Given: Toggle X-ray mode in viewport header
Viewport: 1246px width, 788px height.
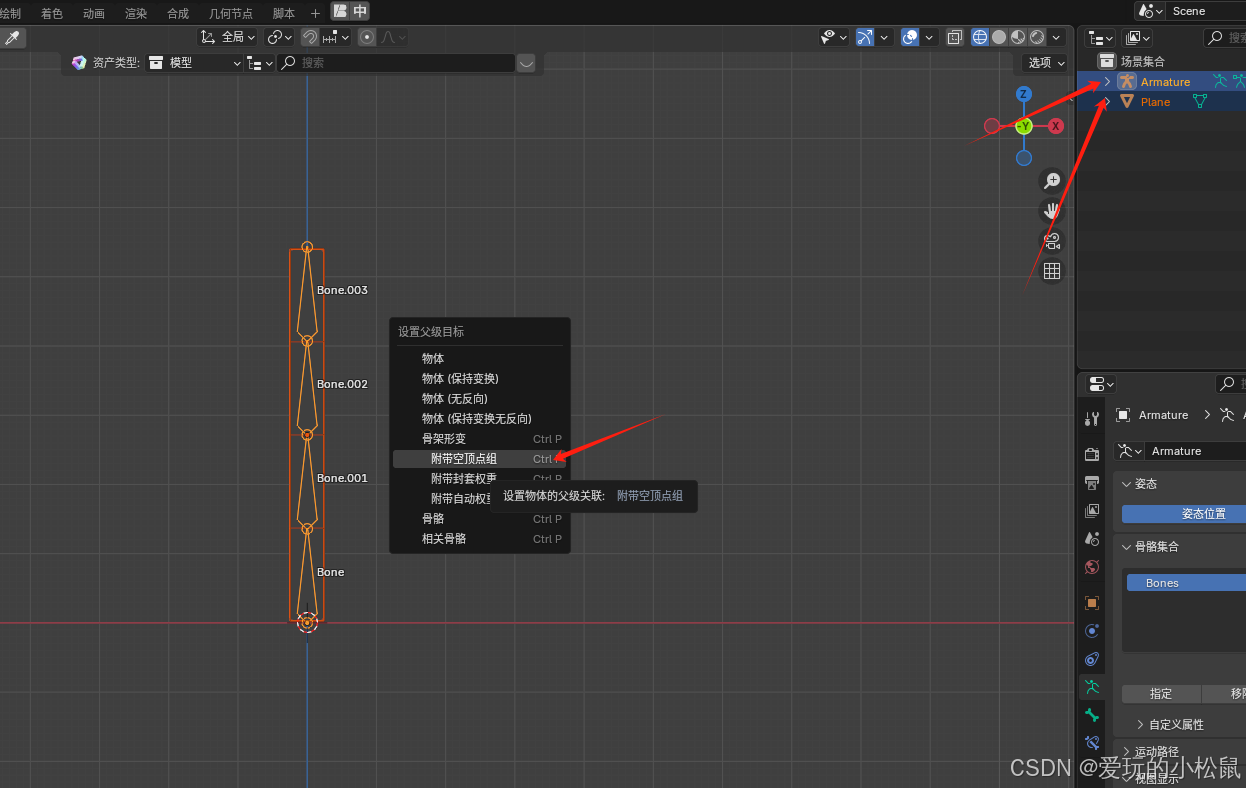Looking at the screenshot, I should tap(954, 37).
